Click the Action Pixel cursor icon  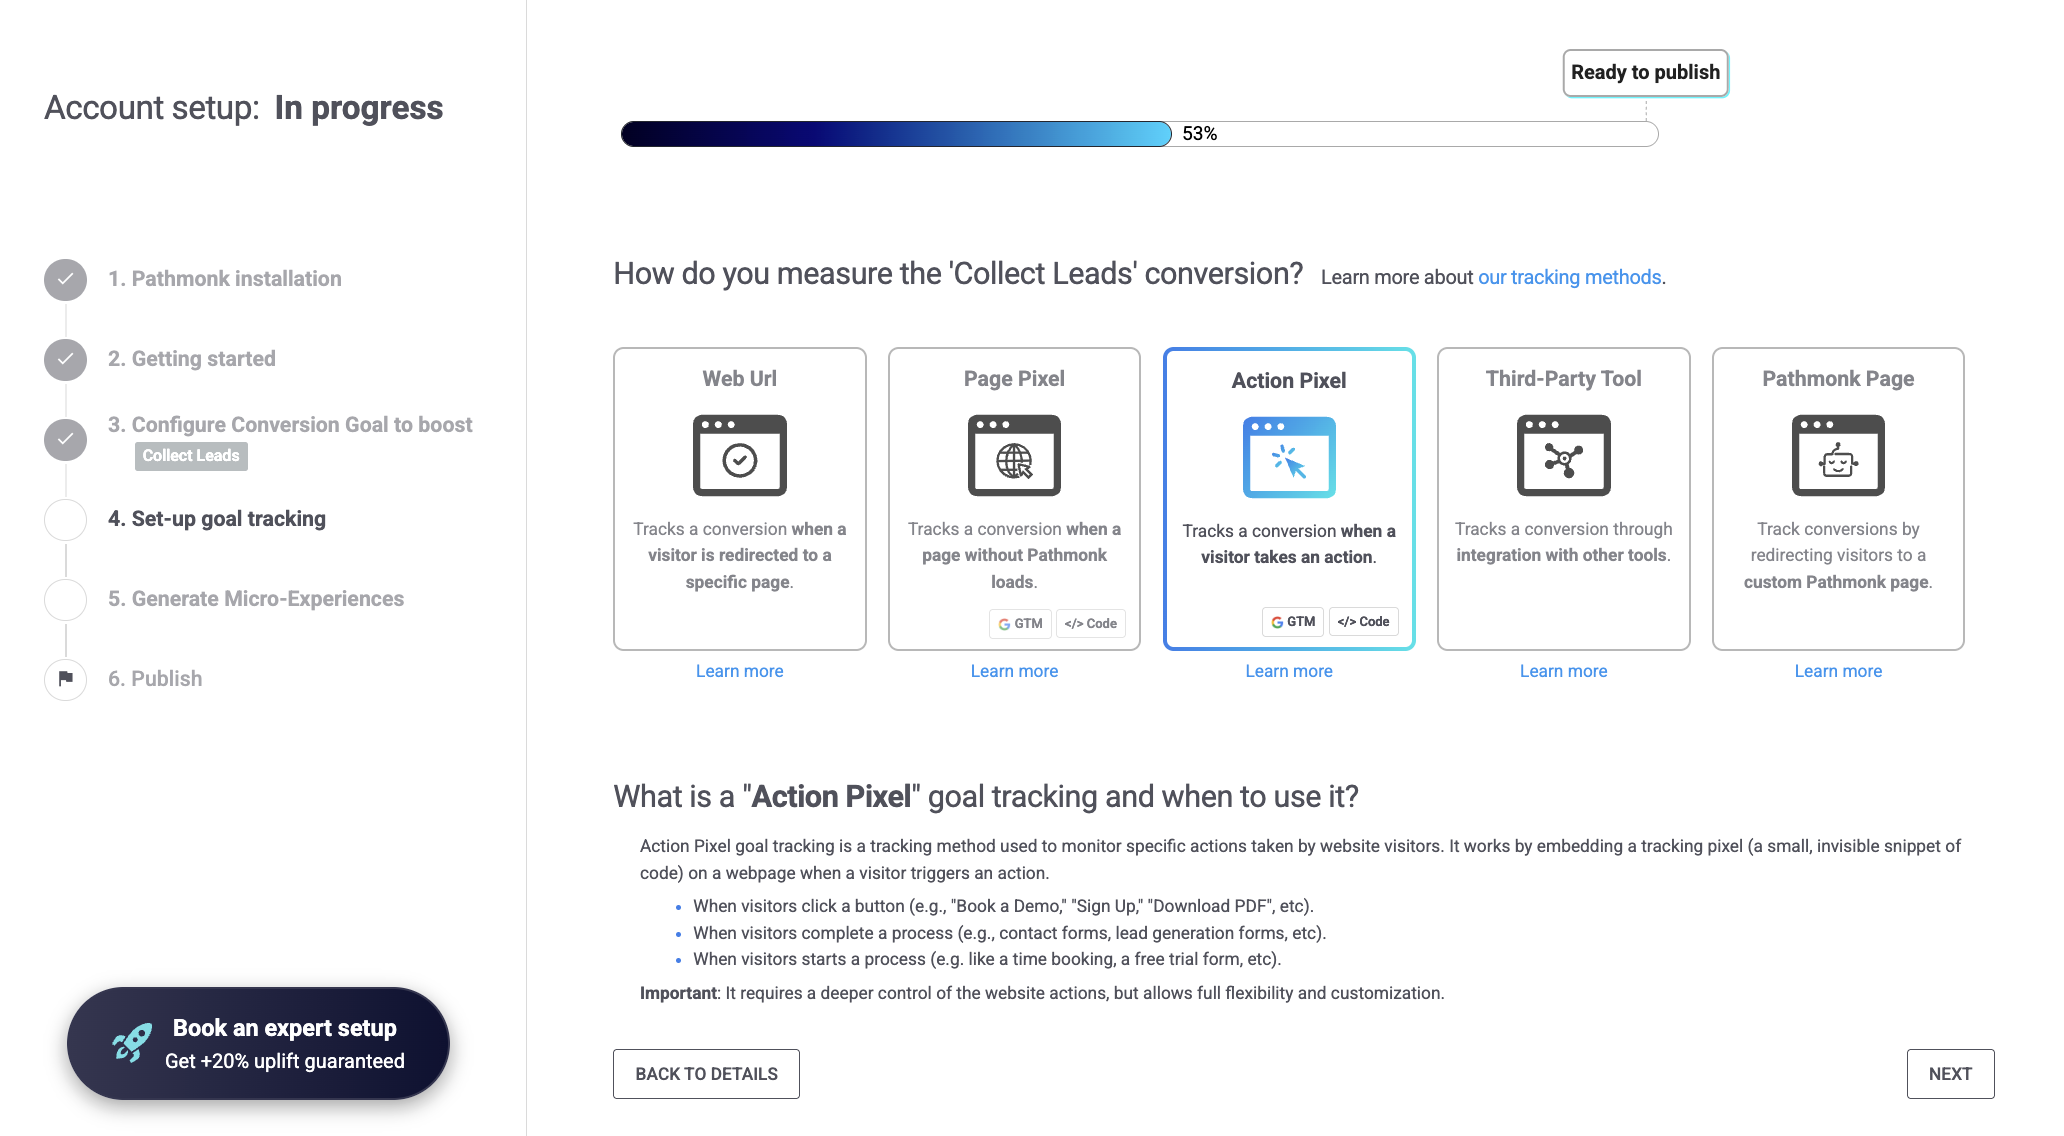click(1288, 458)
